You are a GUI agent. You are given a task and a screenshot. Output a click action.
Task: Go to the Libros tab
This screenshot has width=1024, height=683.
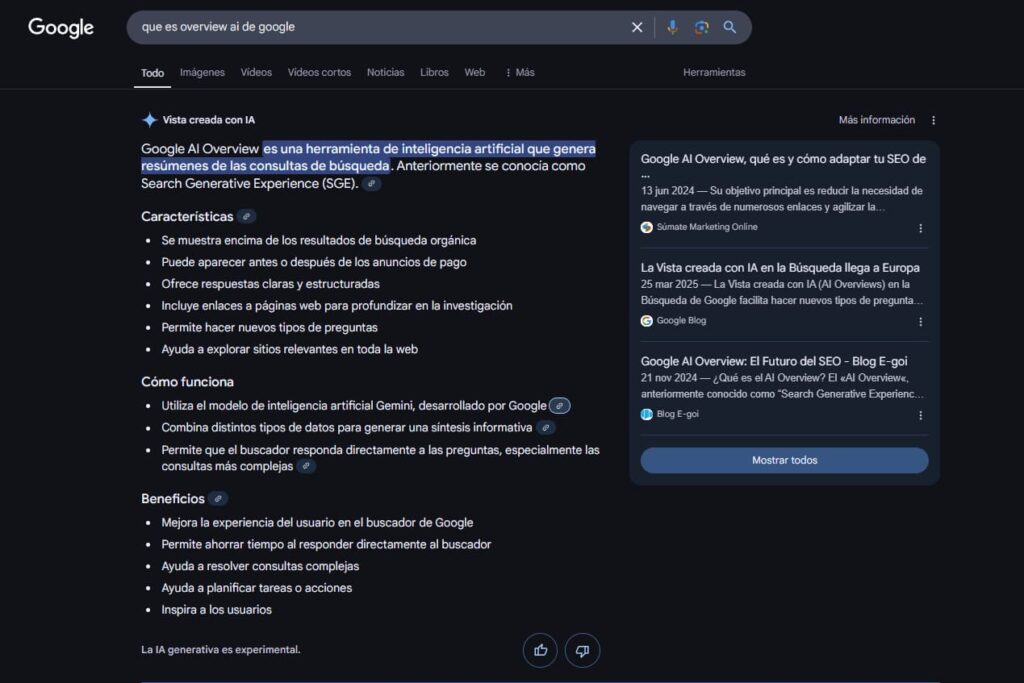point(434,72)
